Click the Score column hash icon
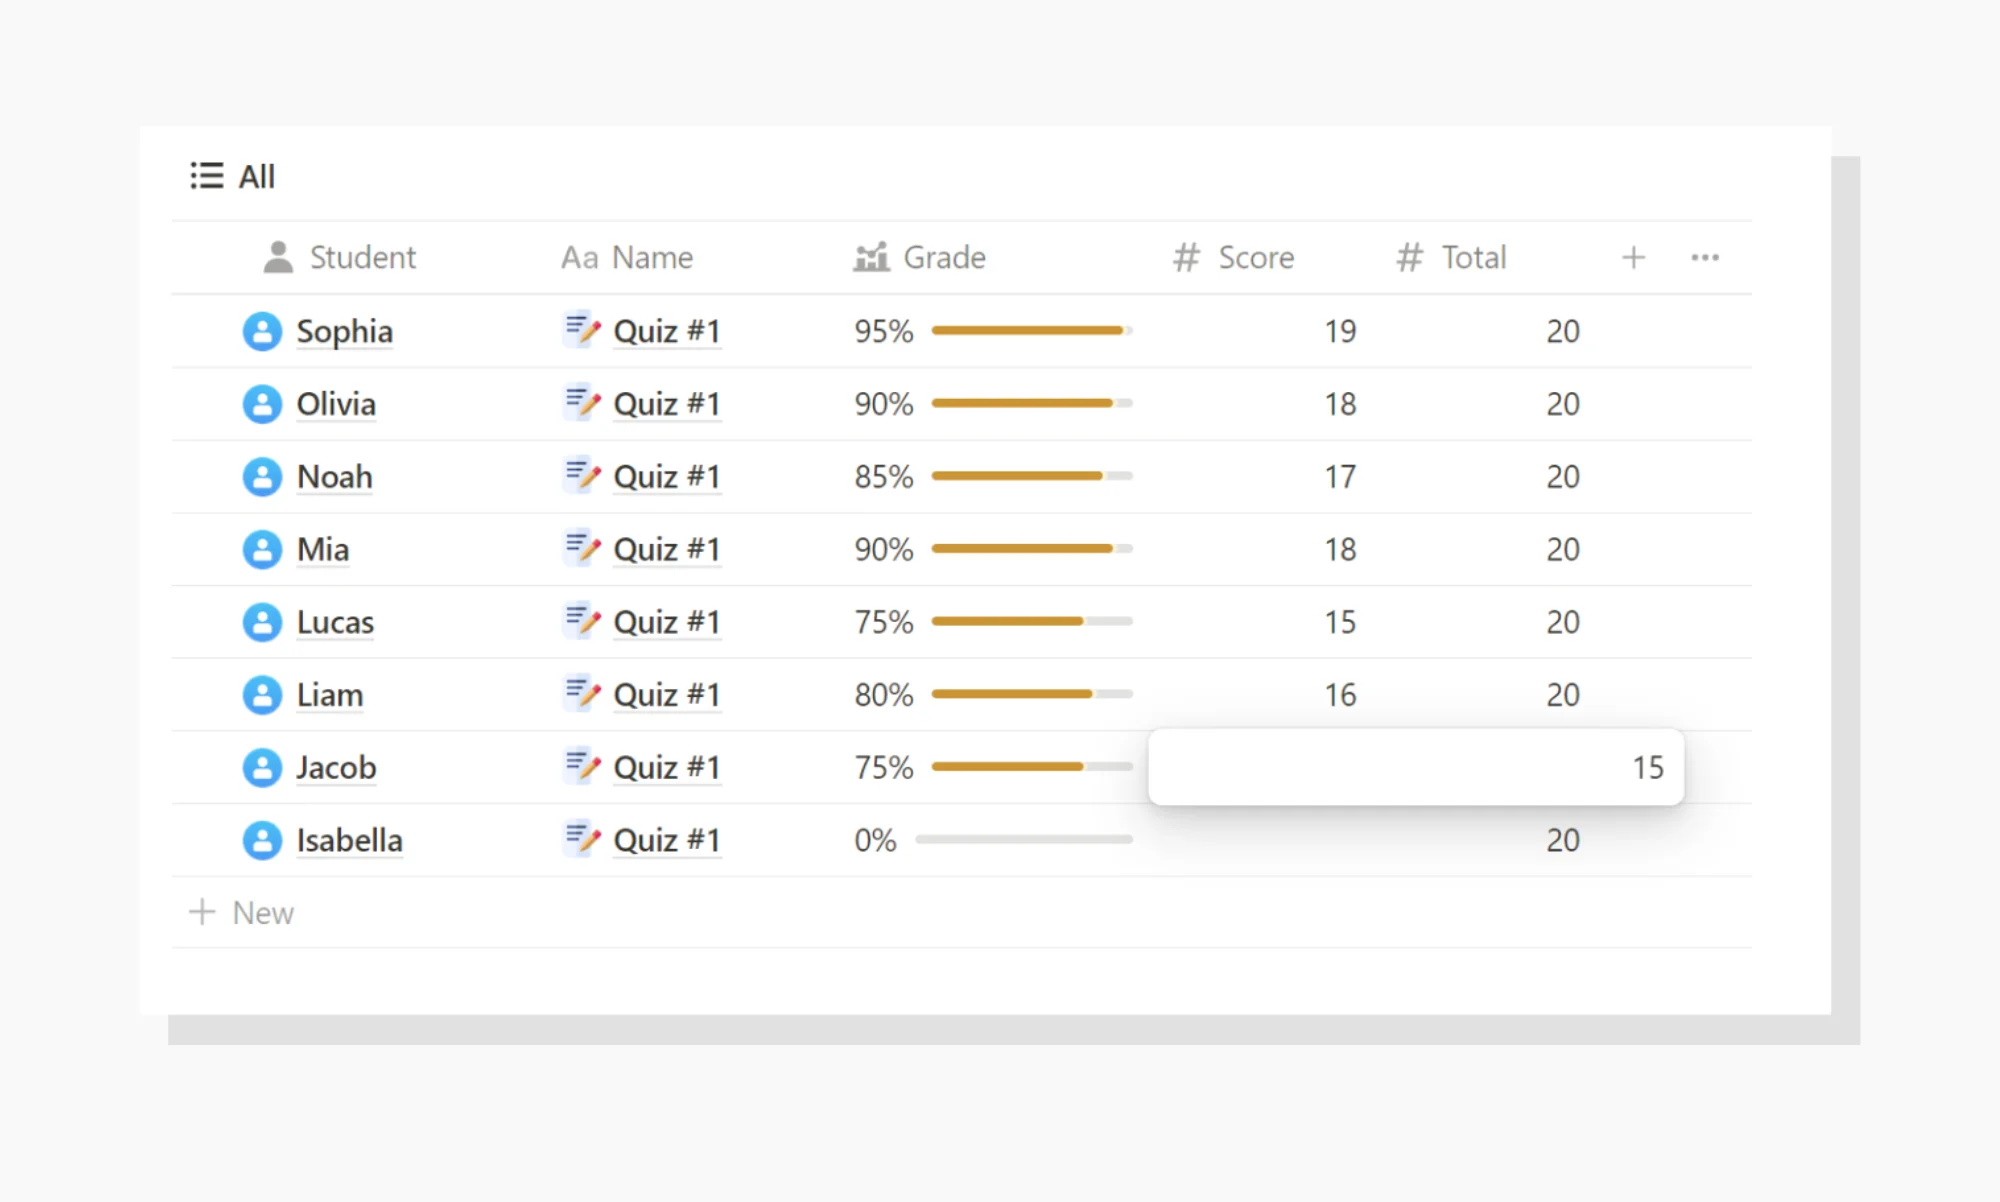 (x=1191, y=257)
